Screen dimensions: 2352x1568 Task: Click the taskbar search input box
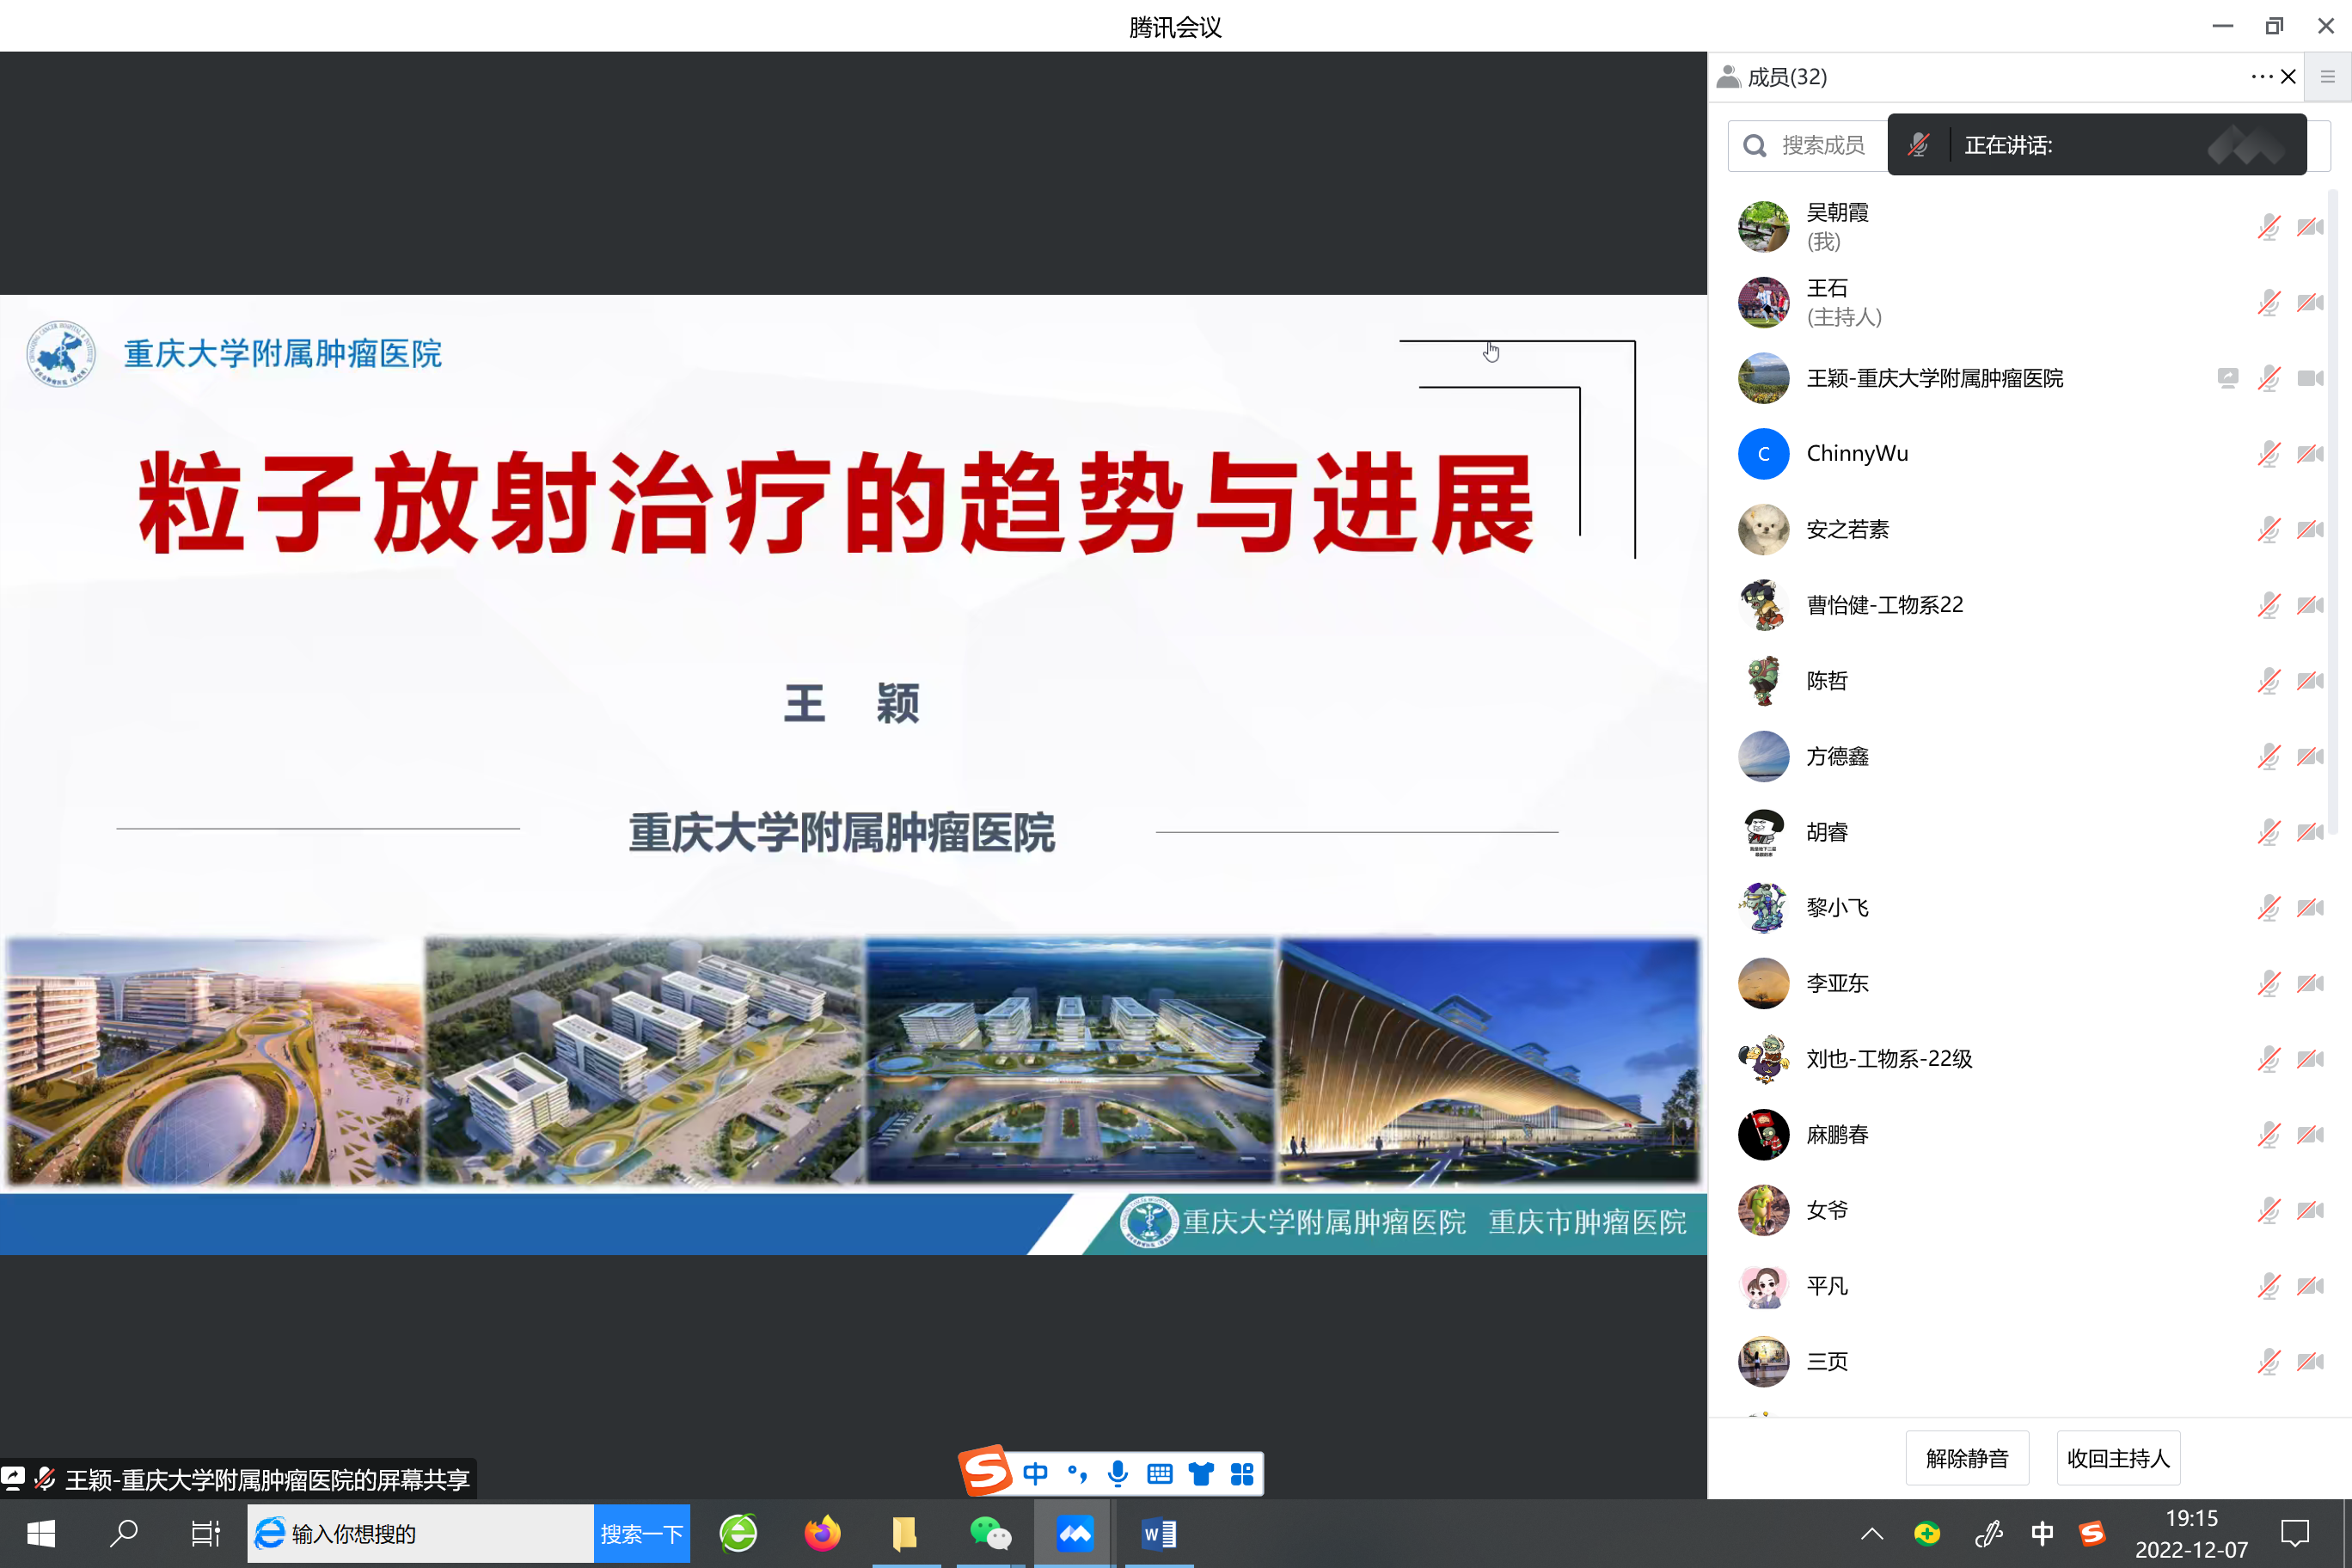[420, 1534]
